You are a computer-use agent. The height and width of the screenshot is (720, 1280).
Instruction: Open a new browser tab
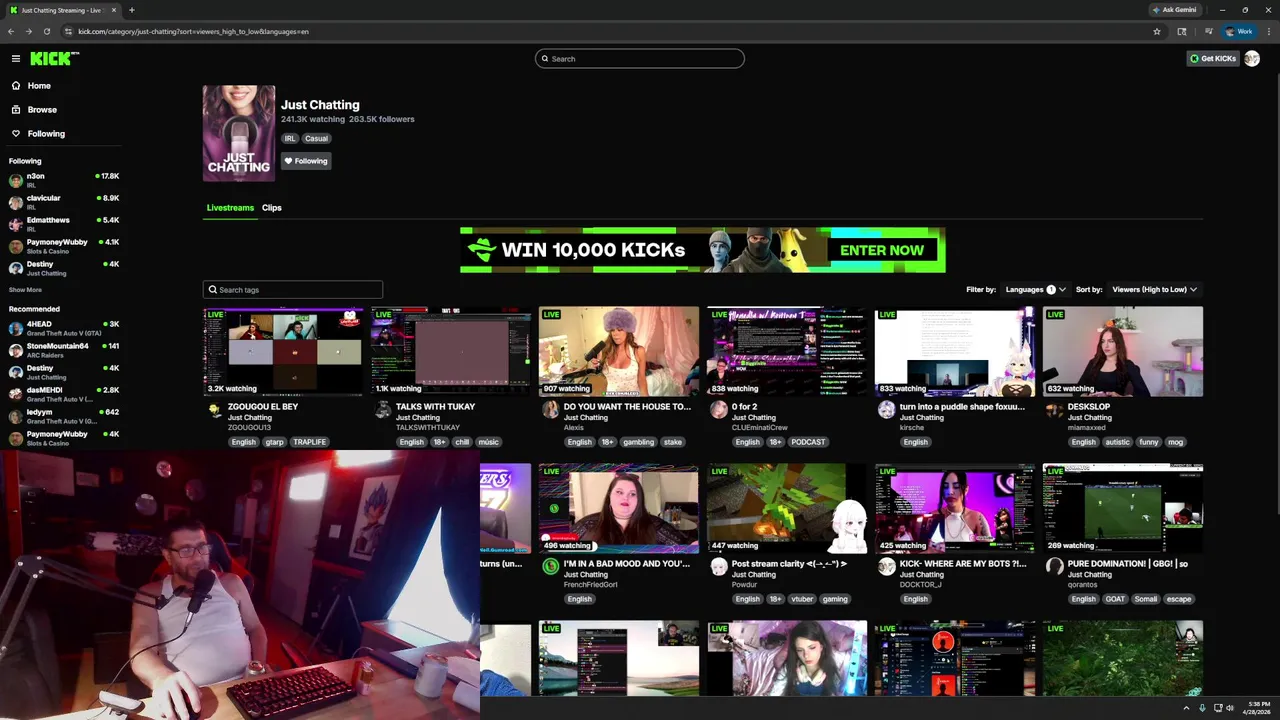[x=131, y=10]
